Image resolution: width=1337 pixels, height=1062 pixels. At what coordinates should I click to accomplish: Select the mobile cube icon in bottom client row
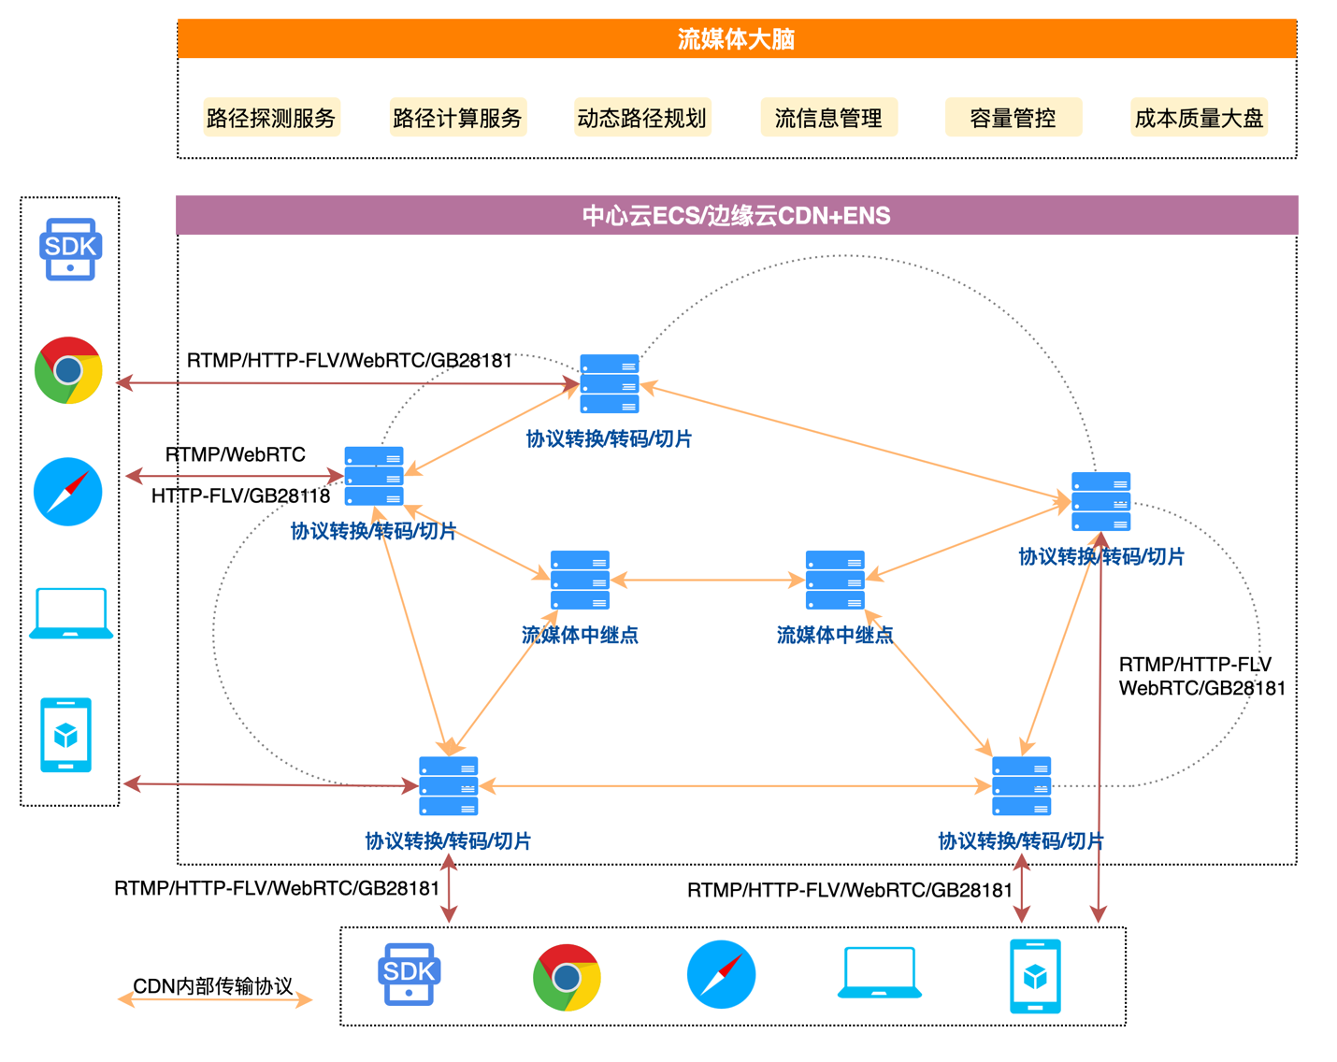tap(1035, 977)
